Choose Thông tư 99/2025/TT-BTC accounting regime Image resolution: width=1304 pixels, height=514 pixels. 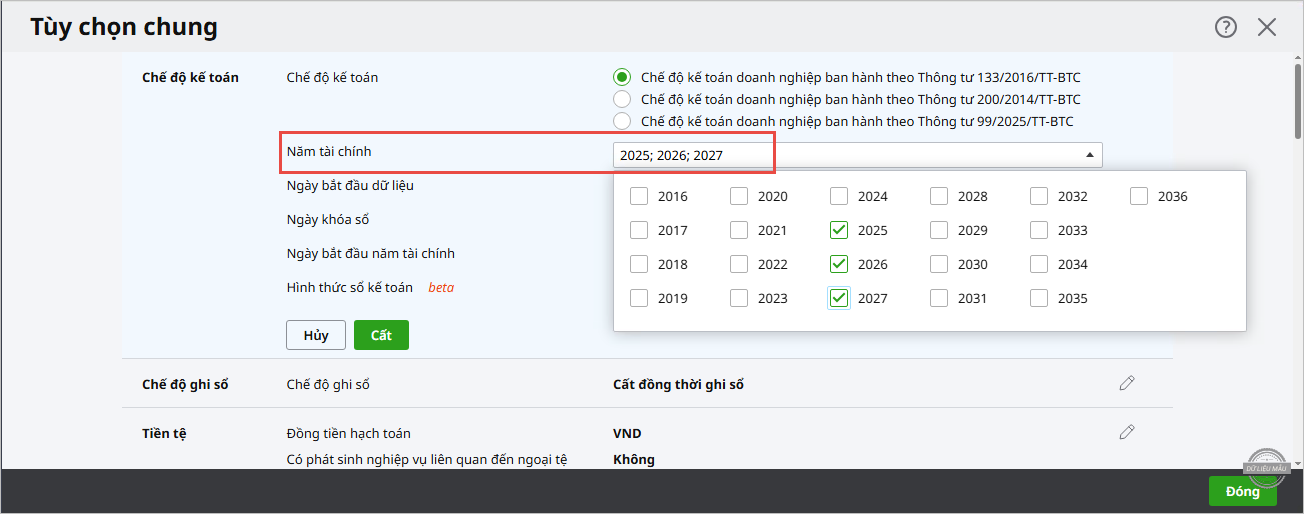622,121
